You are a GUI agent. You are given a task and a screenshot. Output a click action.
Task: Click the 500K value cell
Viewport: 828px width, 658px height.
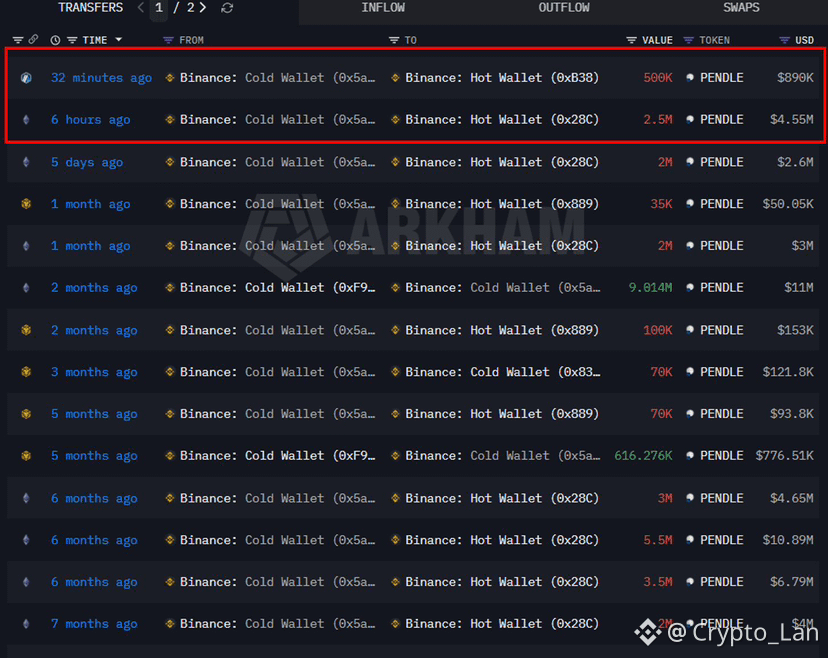(x=657, y=78)
